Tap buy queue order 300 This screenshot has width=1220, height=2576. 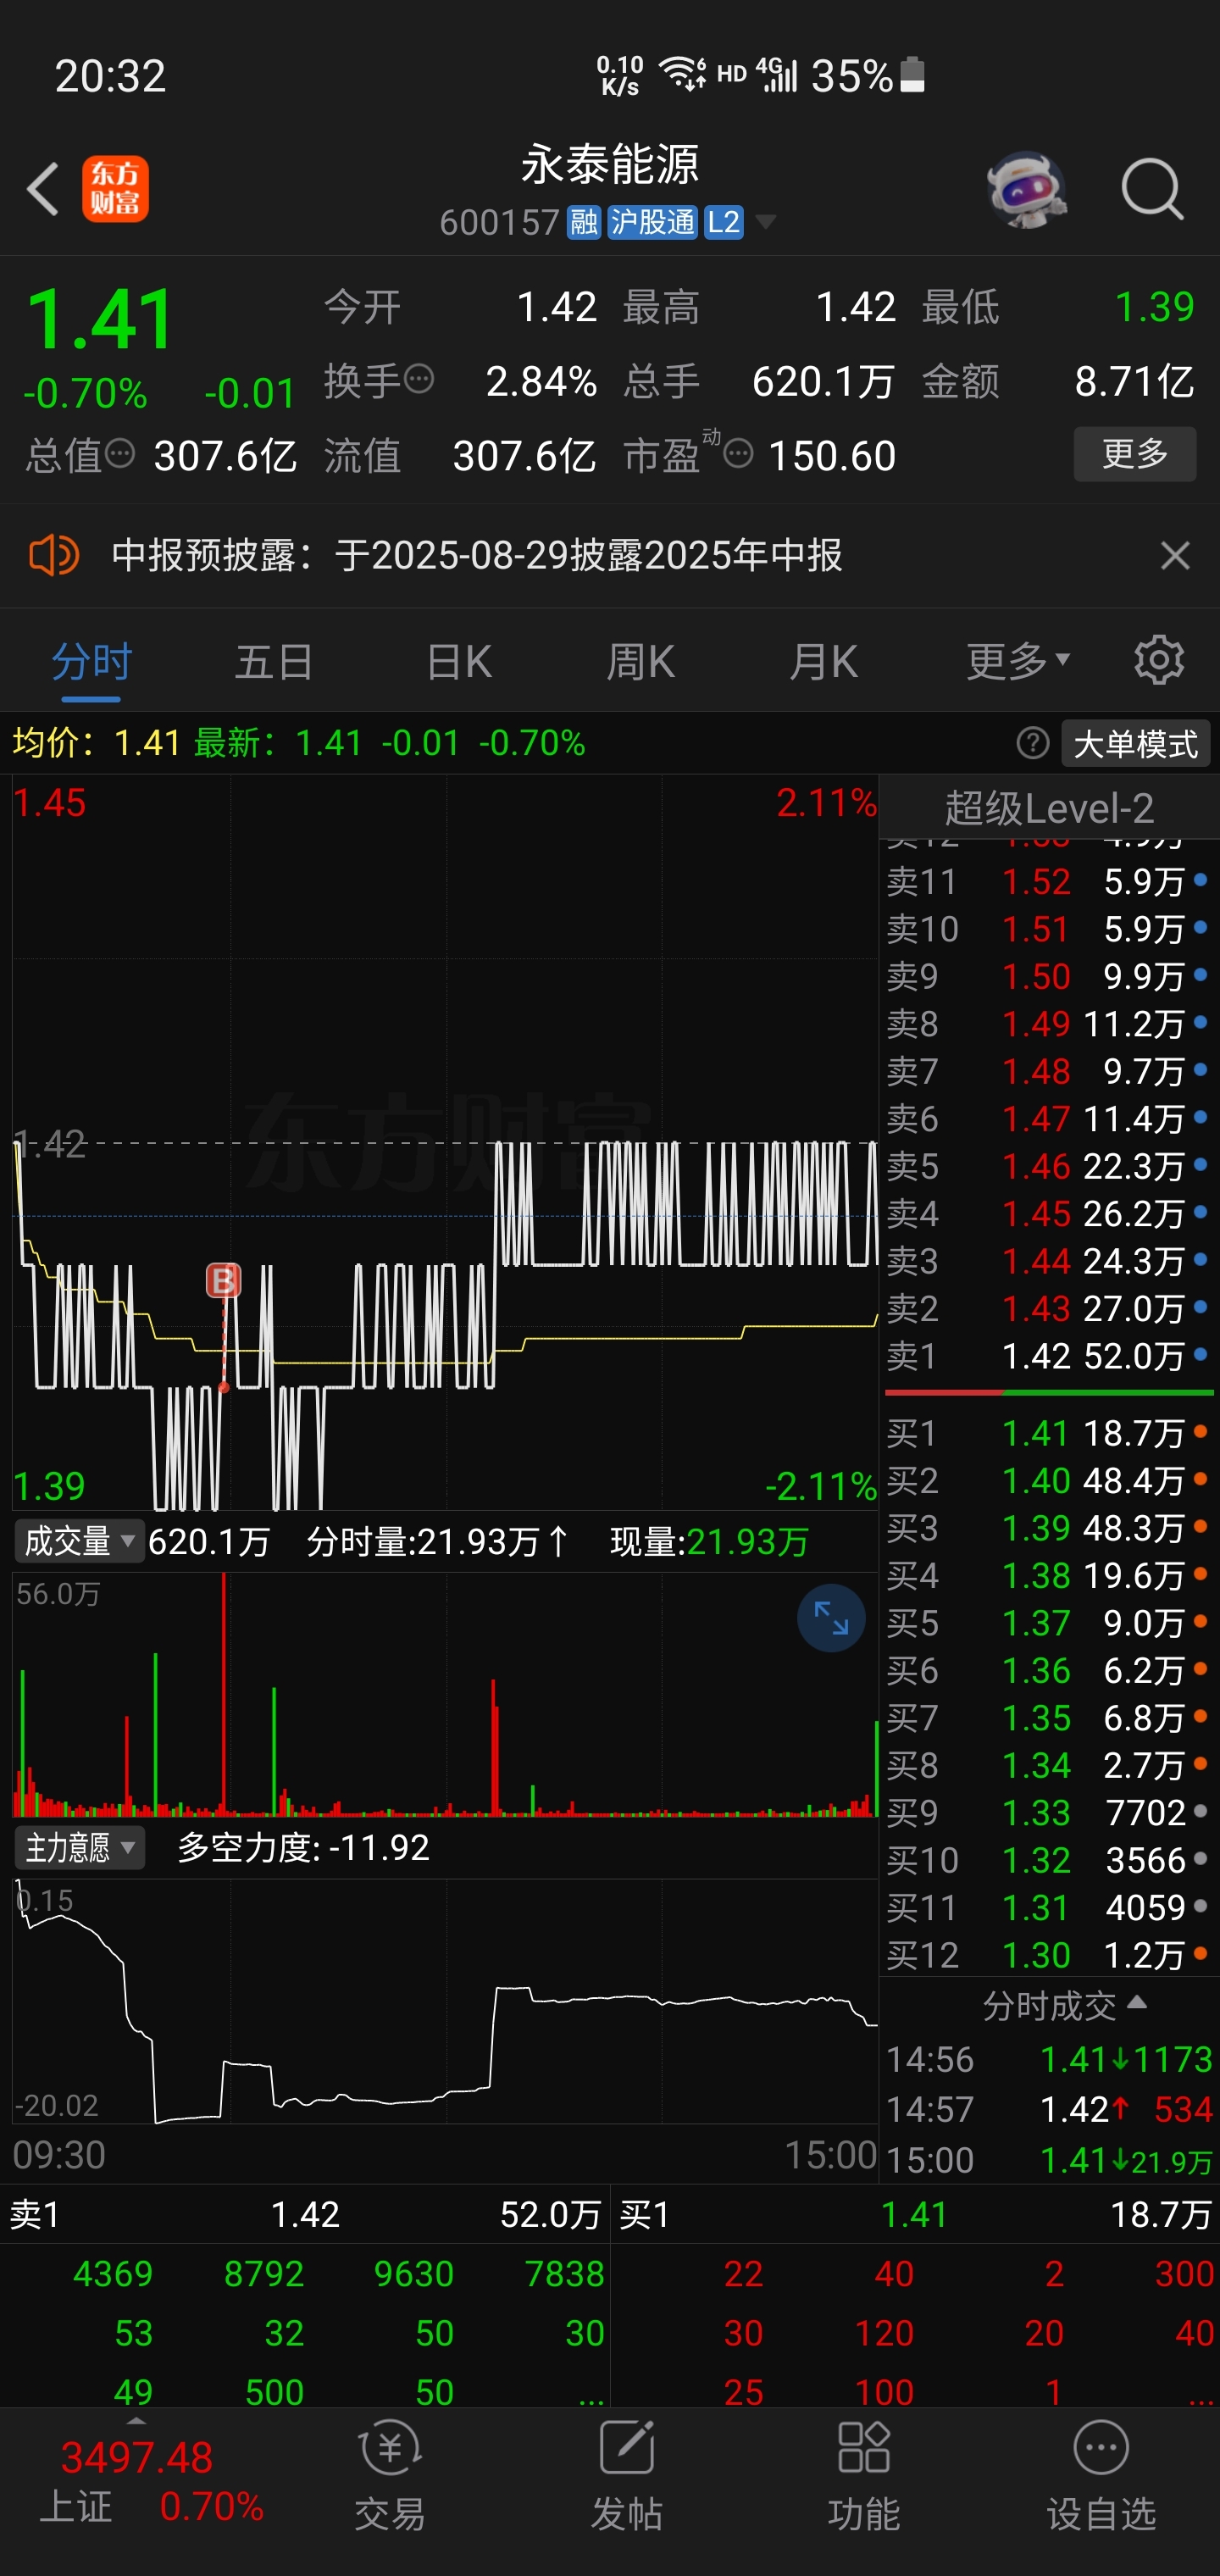coord(1184,2273)
